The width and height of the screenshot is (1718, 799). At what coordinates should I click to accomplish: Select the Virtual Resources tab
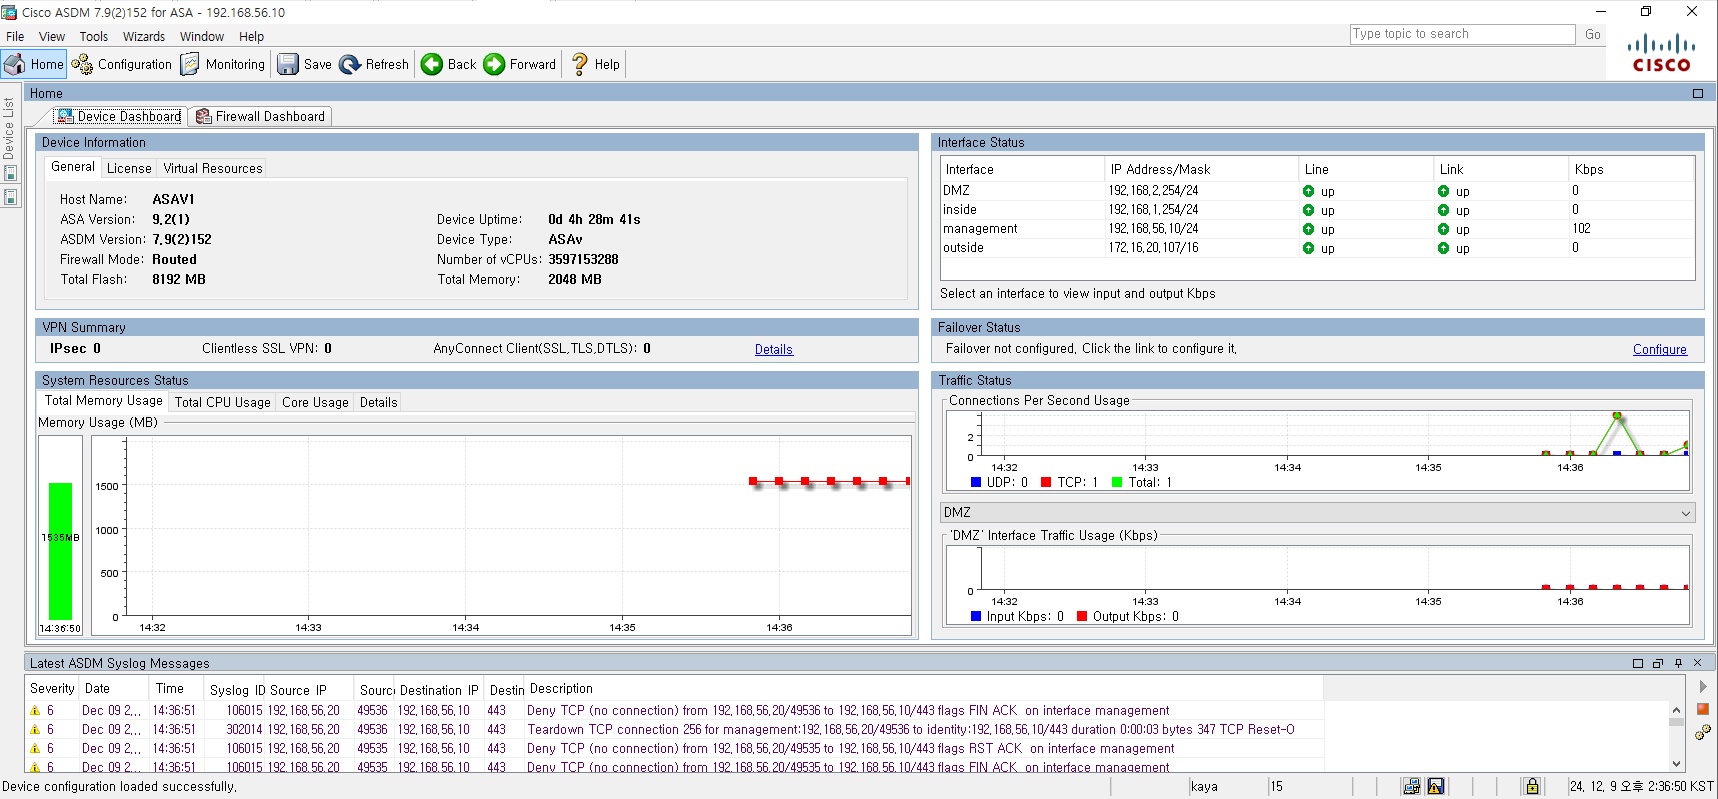click(213, 168)
